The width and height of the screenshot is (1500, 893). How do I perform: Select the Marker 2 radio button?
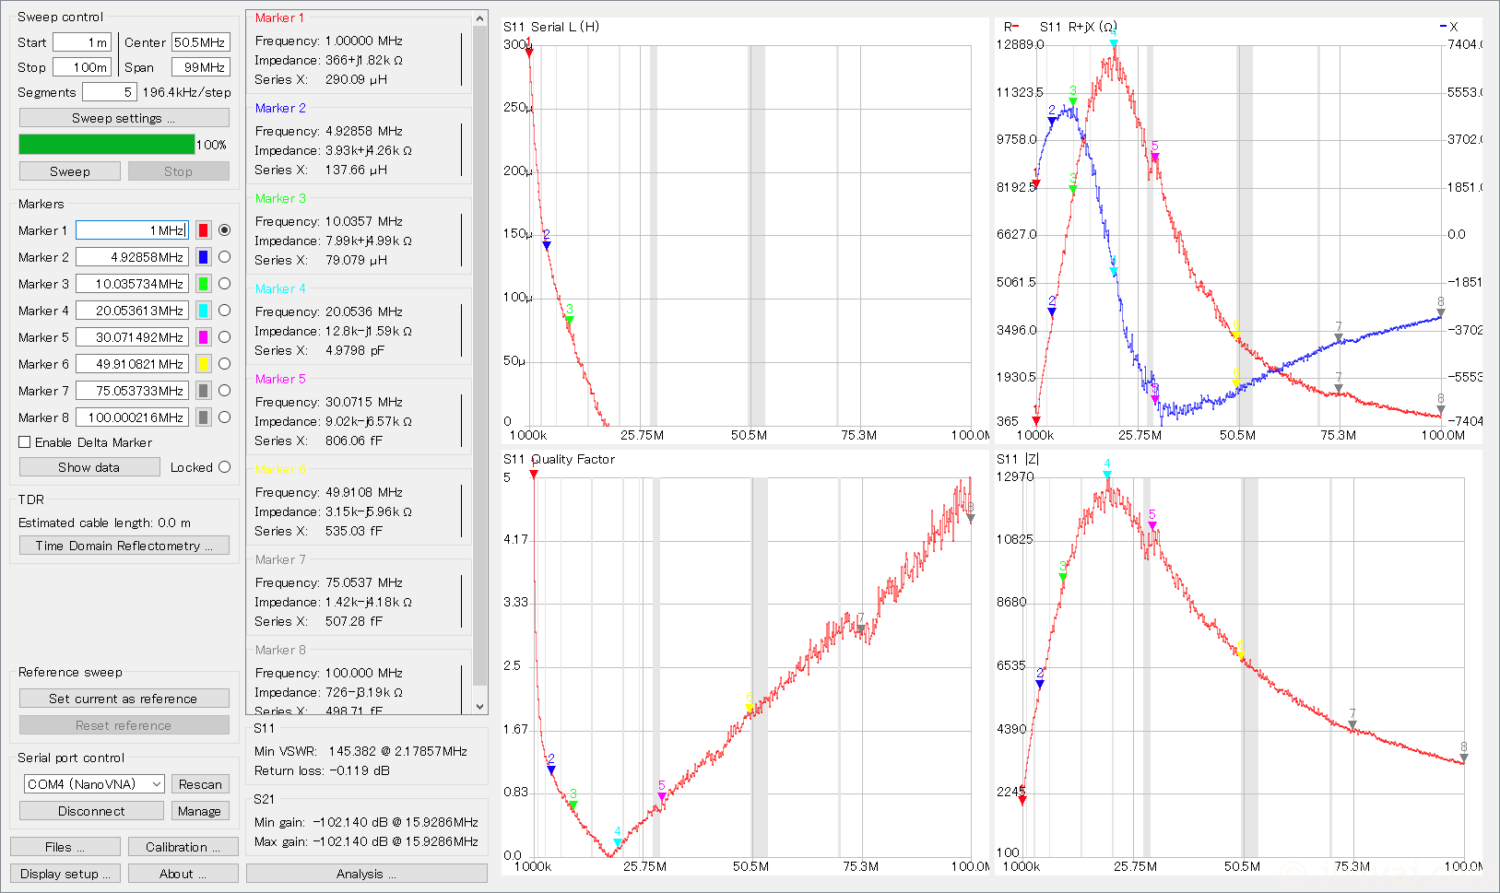[x=224, y=257]
